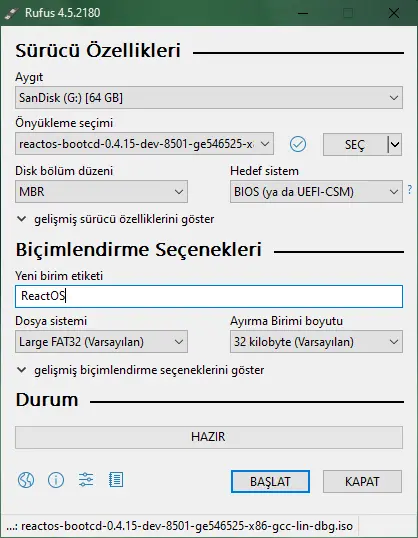418x538 pixels.
Task: Click the Yeni birim etiketi label
Action: tap(59, 276)
